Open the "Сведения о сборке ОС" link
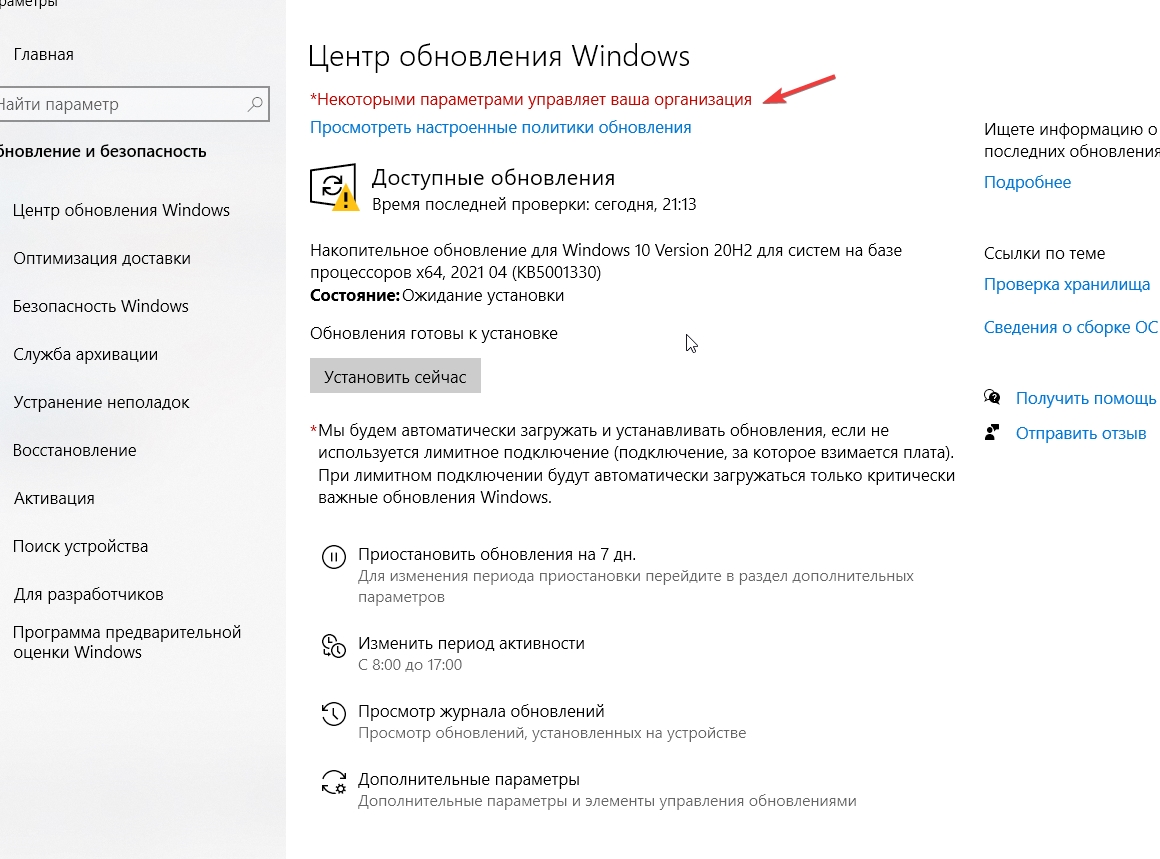This screenshot has width=1160, height=859. 1070,327
